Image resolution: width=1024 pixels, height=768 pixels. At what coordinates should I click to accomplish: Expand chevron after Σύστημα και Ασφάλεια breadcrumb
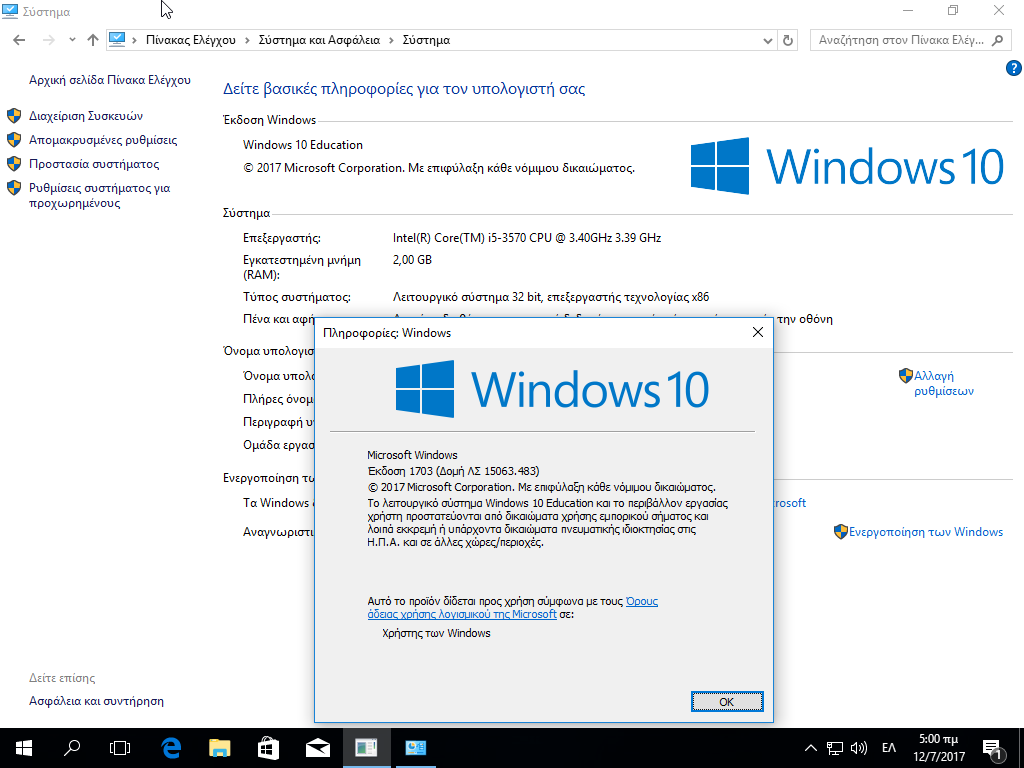click(391, 40)
